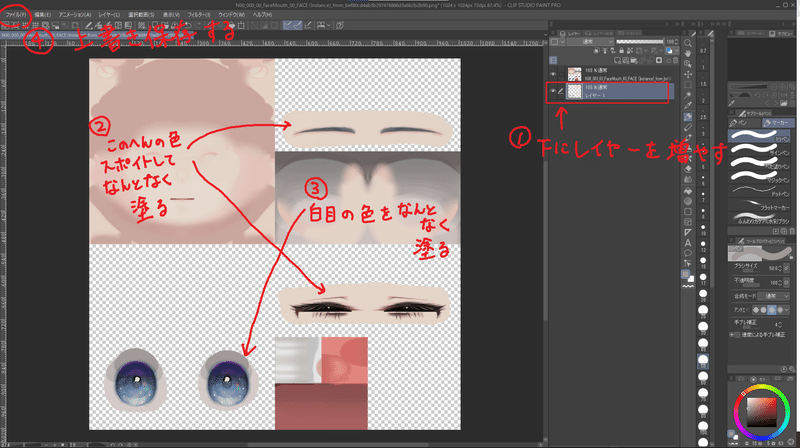Open command bar dropdown arrow next to the snap icons
The width and height of the screenshot is (800, 448).
coord(329,25)
